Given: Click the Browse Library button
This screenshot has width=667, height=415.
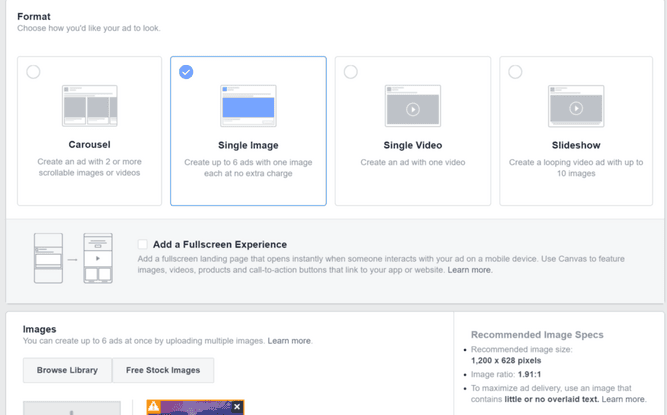Looking at the screenshot, I should click(67, 370).
